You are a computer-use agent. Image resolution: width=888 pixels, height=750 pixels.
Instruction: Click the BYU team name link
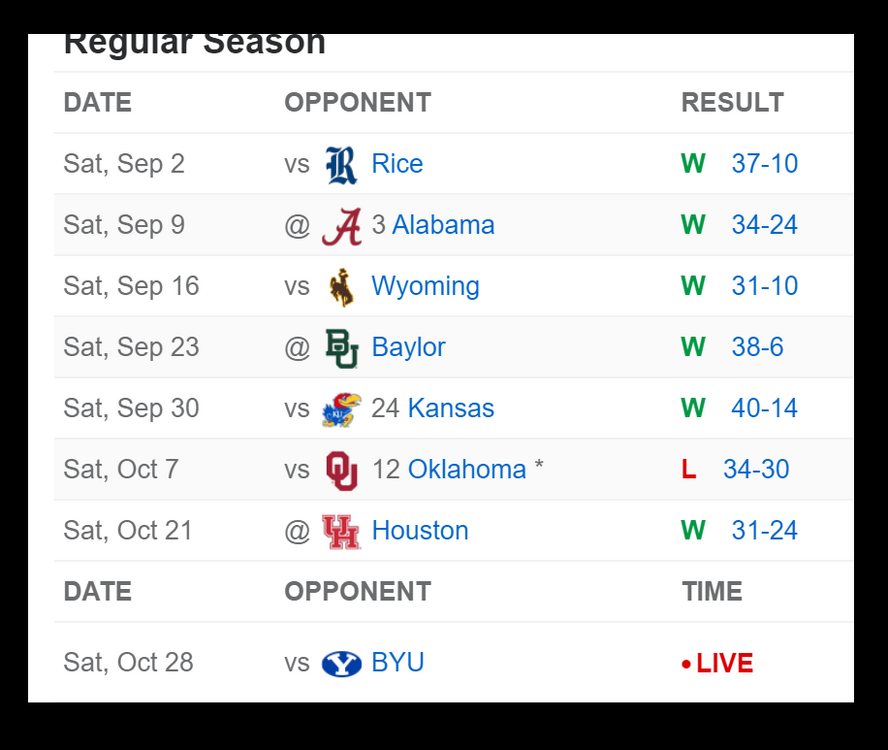point(398,662)
